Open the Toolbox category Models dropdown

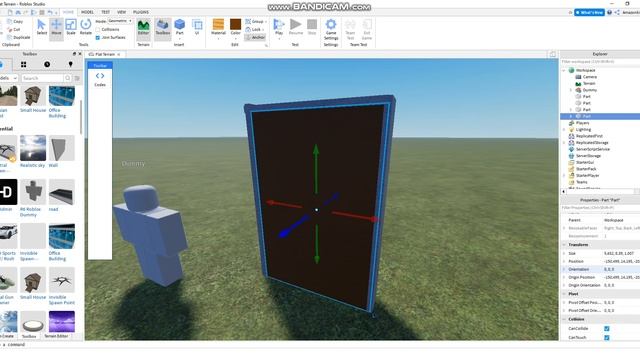pos(8,78)
